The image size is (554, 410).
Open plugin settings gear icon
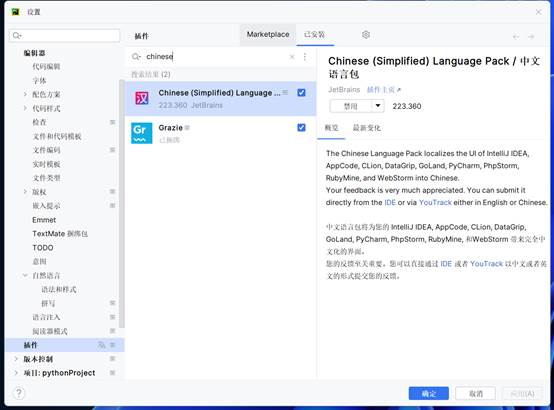[366, 35]
